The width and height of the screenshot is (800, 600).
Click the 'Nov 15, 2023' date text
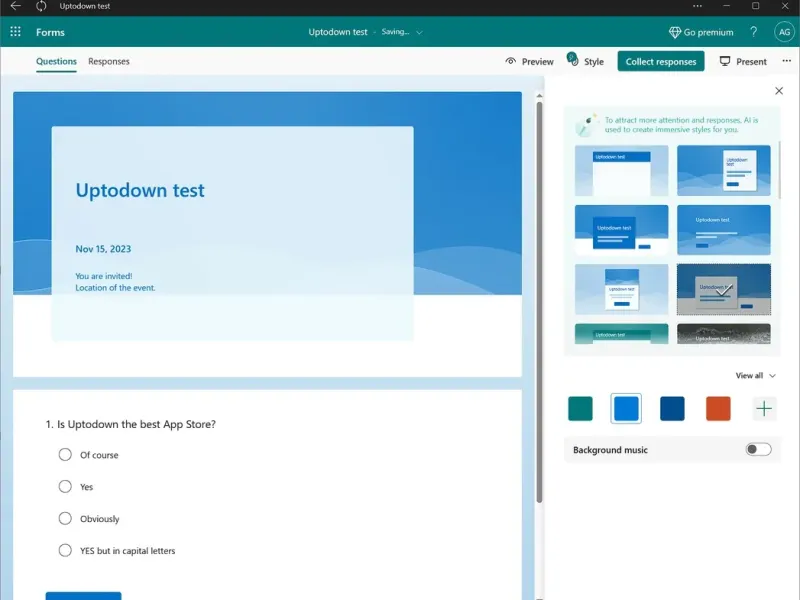point(103,249)
